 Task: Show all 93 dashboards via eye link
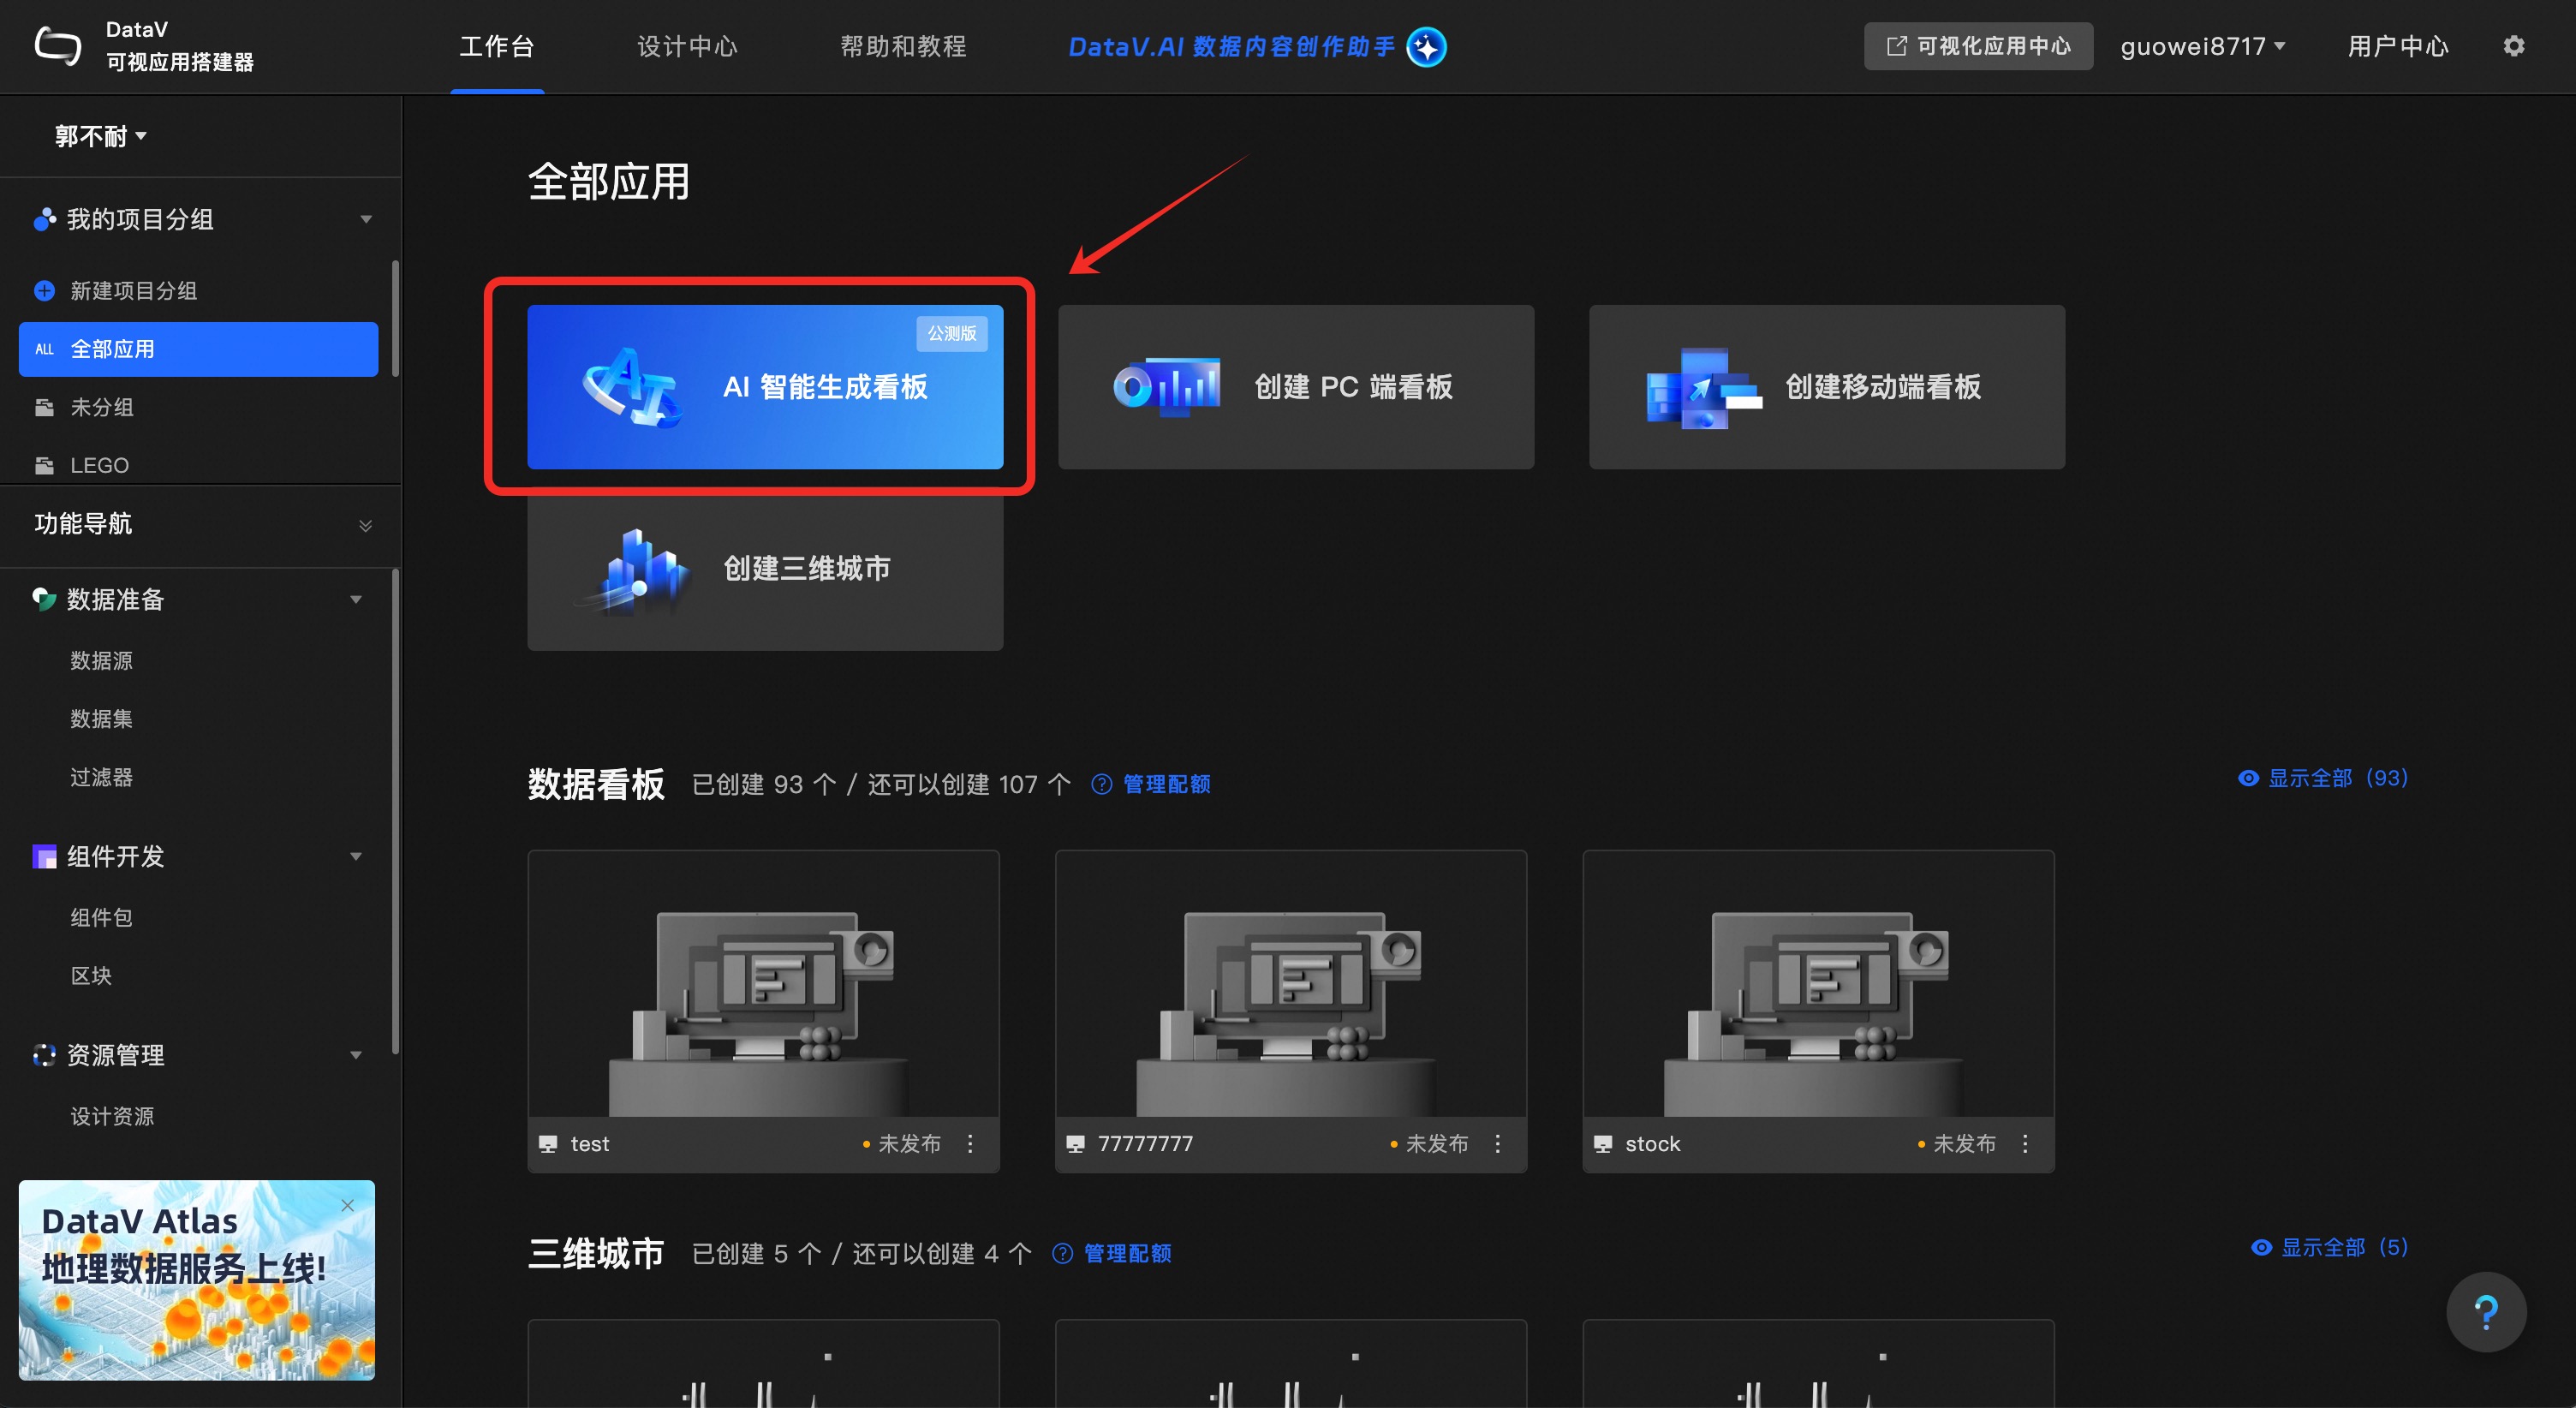coord(2322,778)
